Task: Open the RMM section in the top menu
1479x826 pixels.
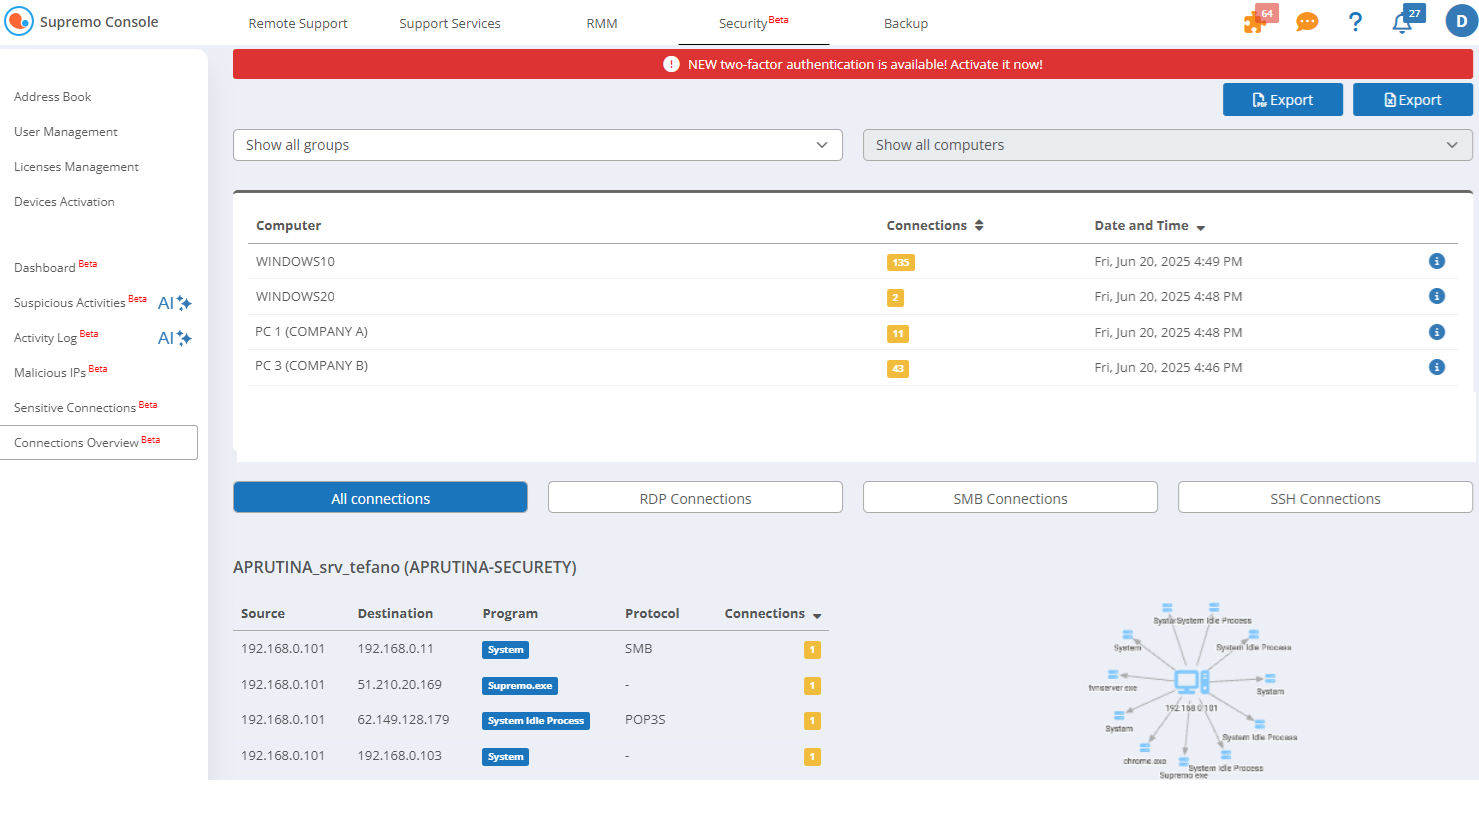Action: coord(602,23)
